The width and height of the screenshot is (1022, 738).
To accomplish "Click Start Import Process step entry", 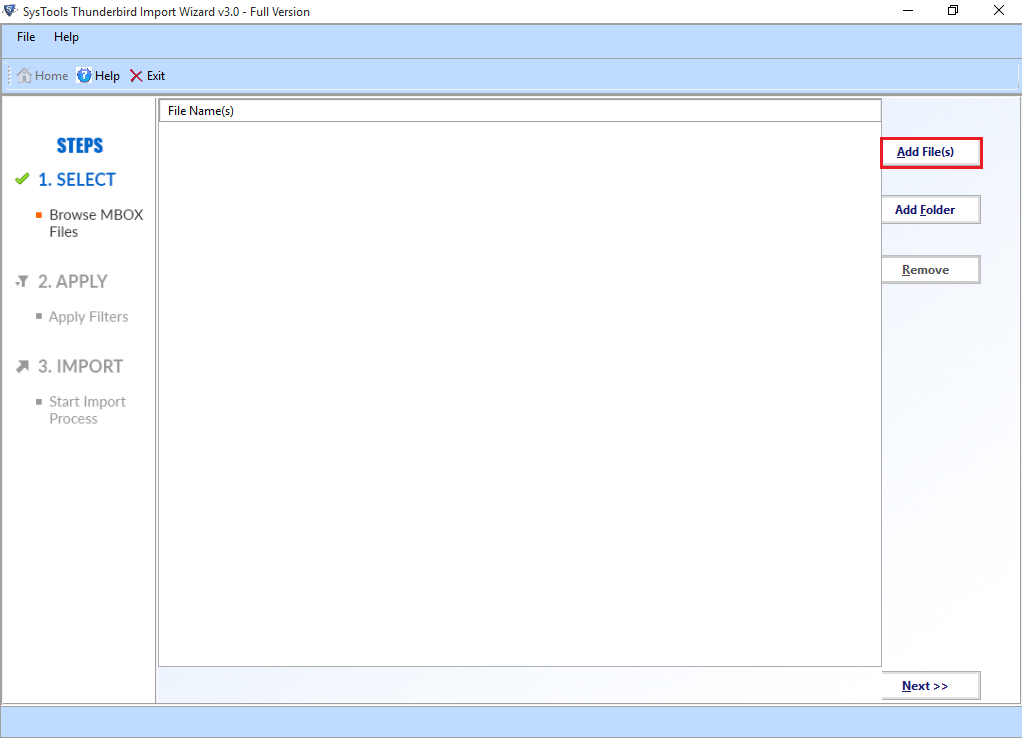I will click(x=87, y=410).
